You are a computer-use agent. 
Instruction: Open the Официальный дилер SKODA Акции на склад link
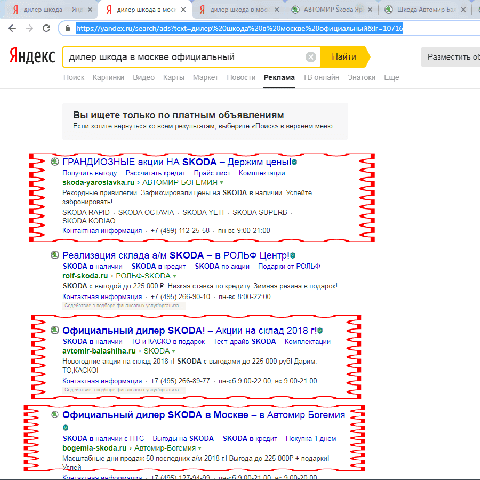189,331
